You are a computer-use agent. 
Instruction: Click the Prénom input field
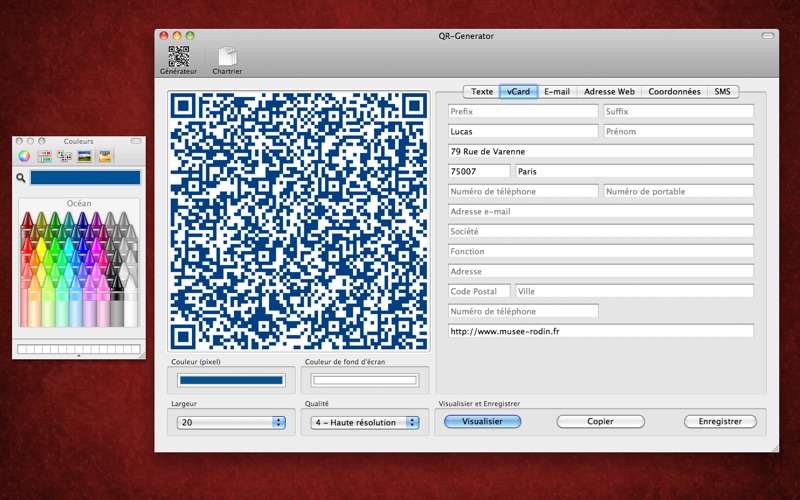click(x=679, y=131)
